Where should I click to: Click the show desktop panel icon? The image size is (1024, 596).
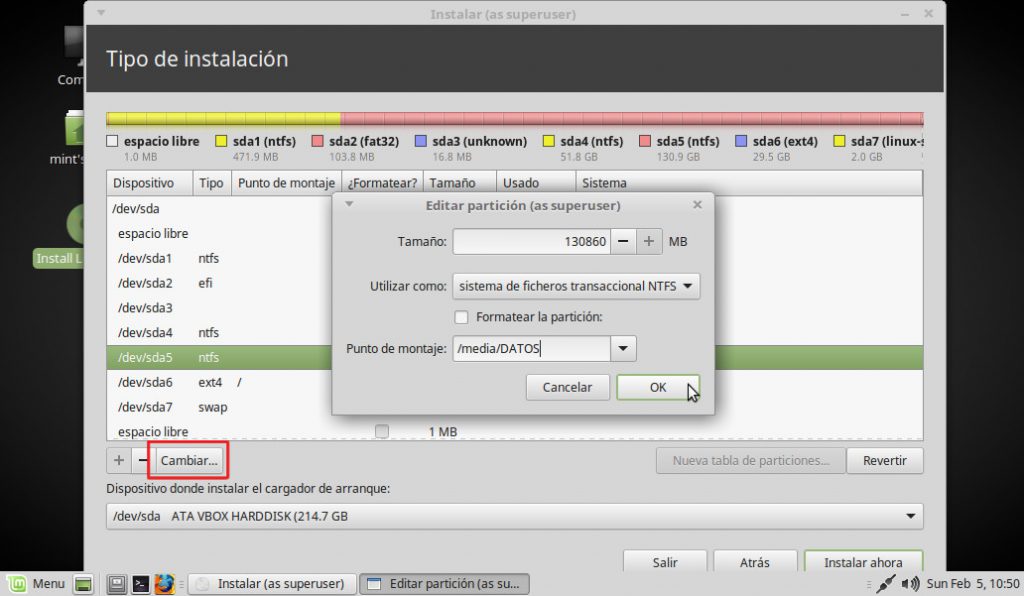tap(84, 584)
